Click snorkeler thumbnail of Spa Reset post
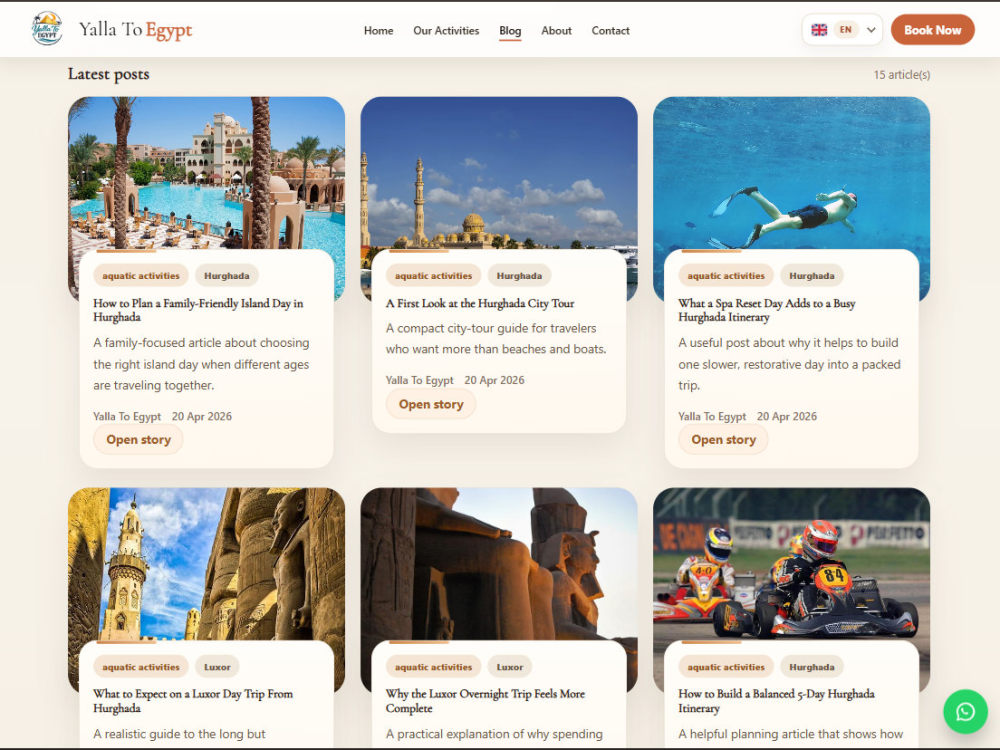This screenshot has width=1000, height=750. [x=791, y=172]
